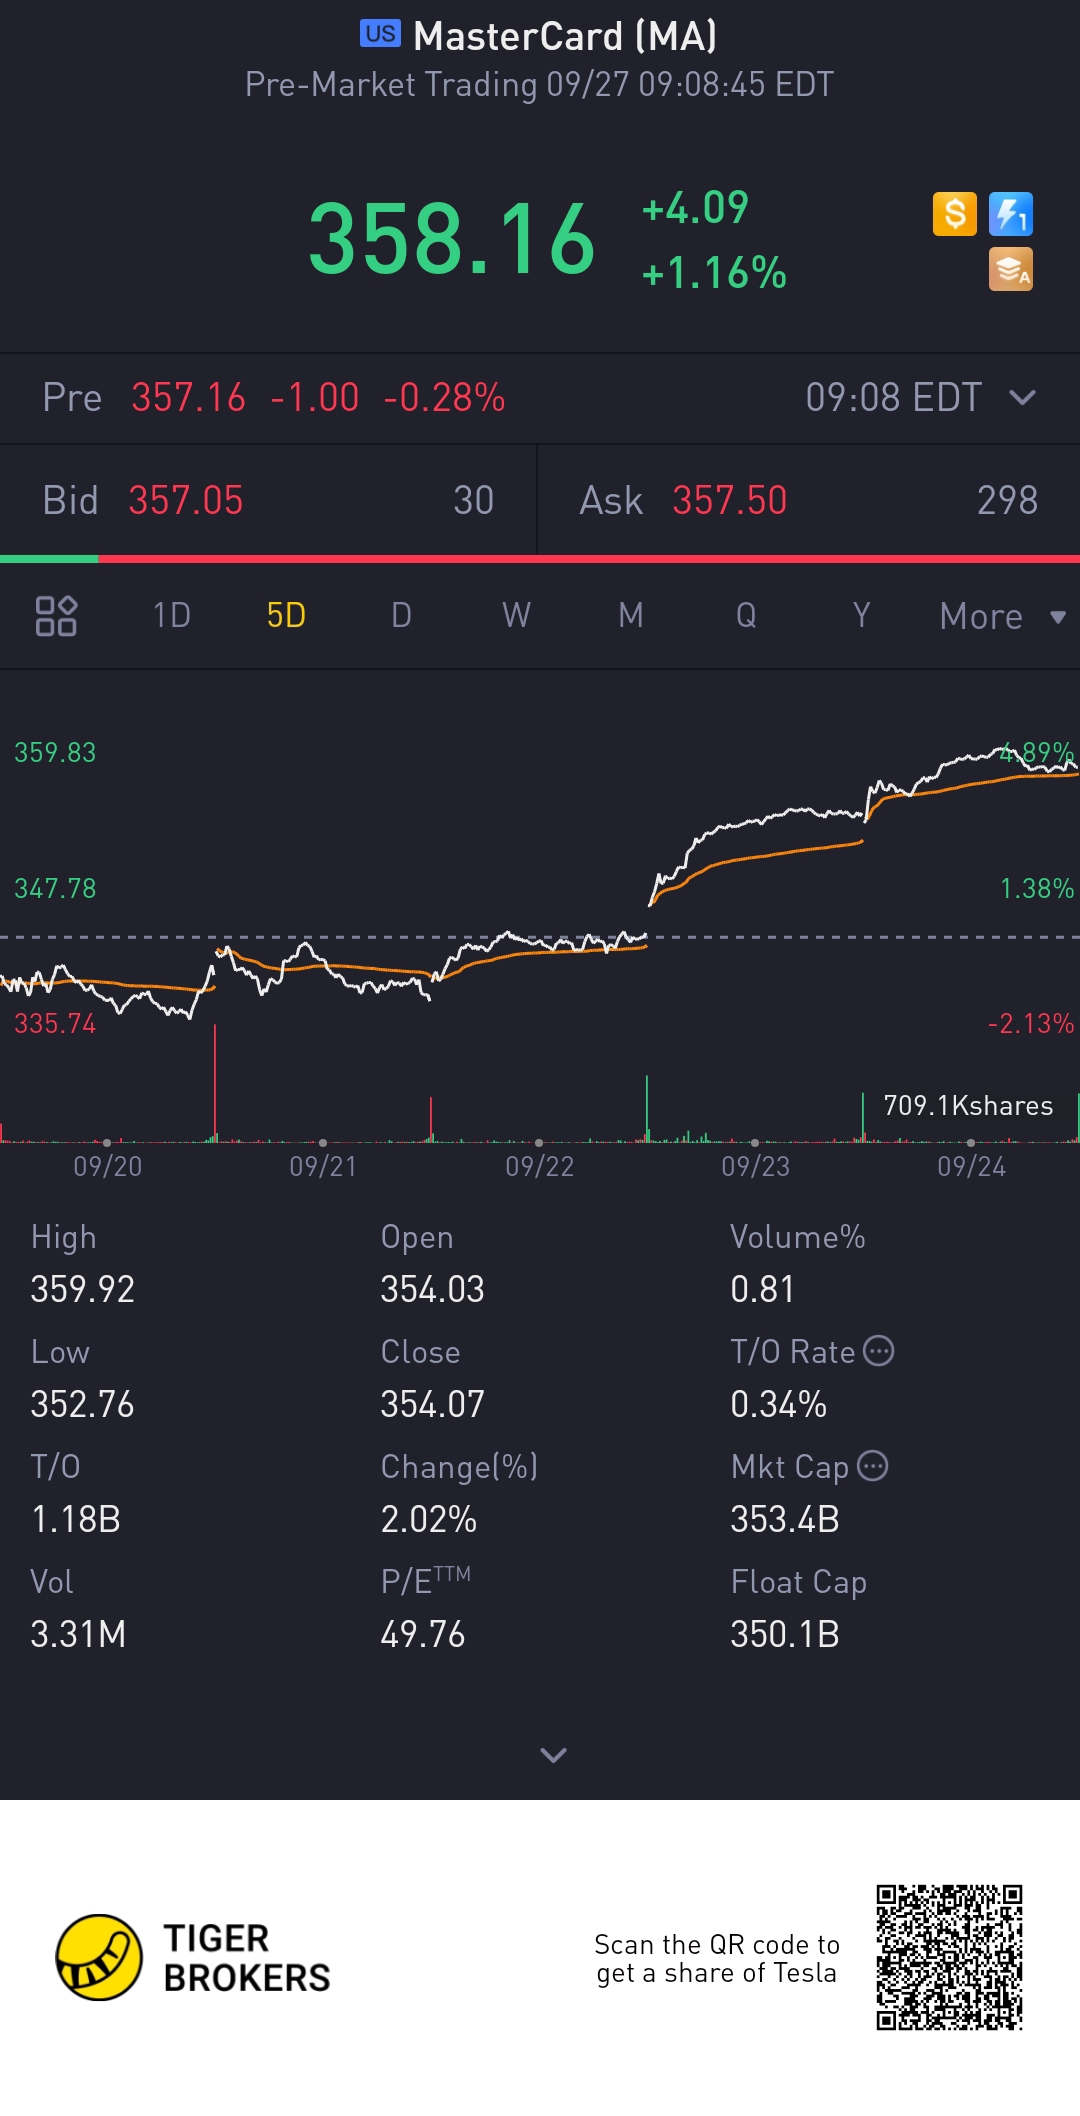Tap the High value 359.92
The width and height of the screenshot is (1080, 2116).
click(x=82, y=1289)
